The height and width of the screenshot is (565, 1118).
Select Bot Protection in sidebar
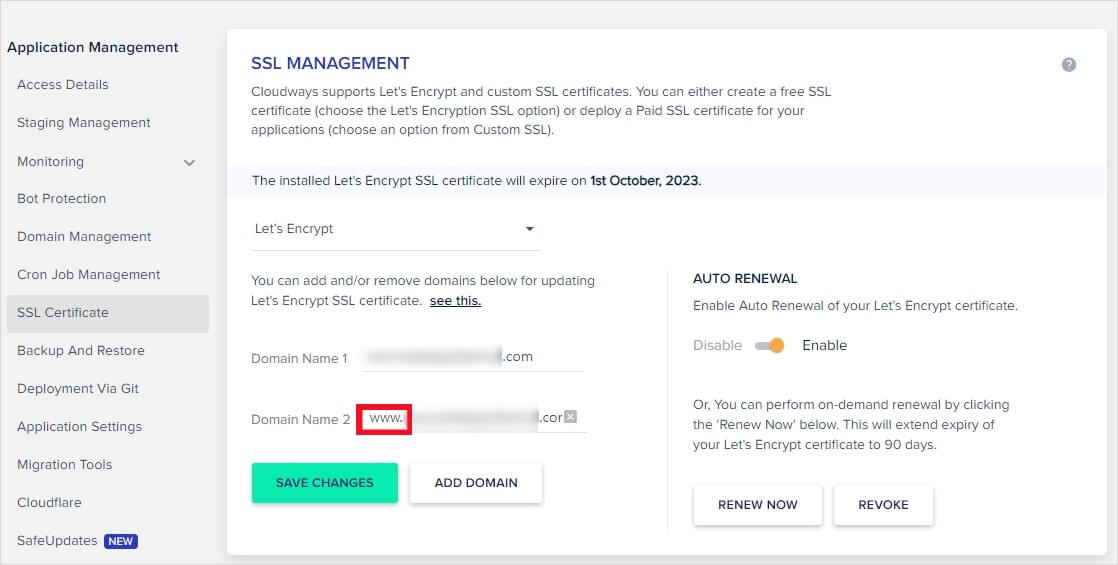(x=61, y=199)
